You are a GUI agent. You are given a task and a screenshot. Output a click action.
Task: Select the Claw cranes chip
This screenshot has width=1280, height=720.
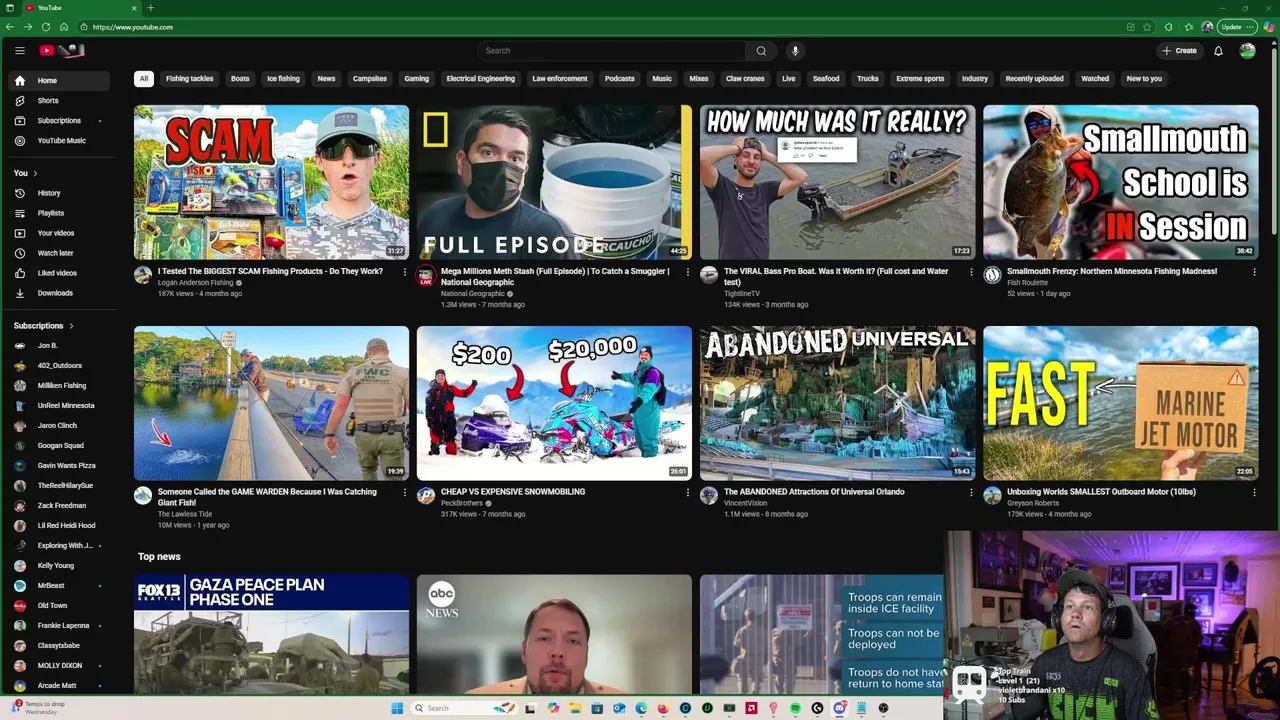tap(745, 79)
